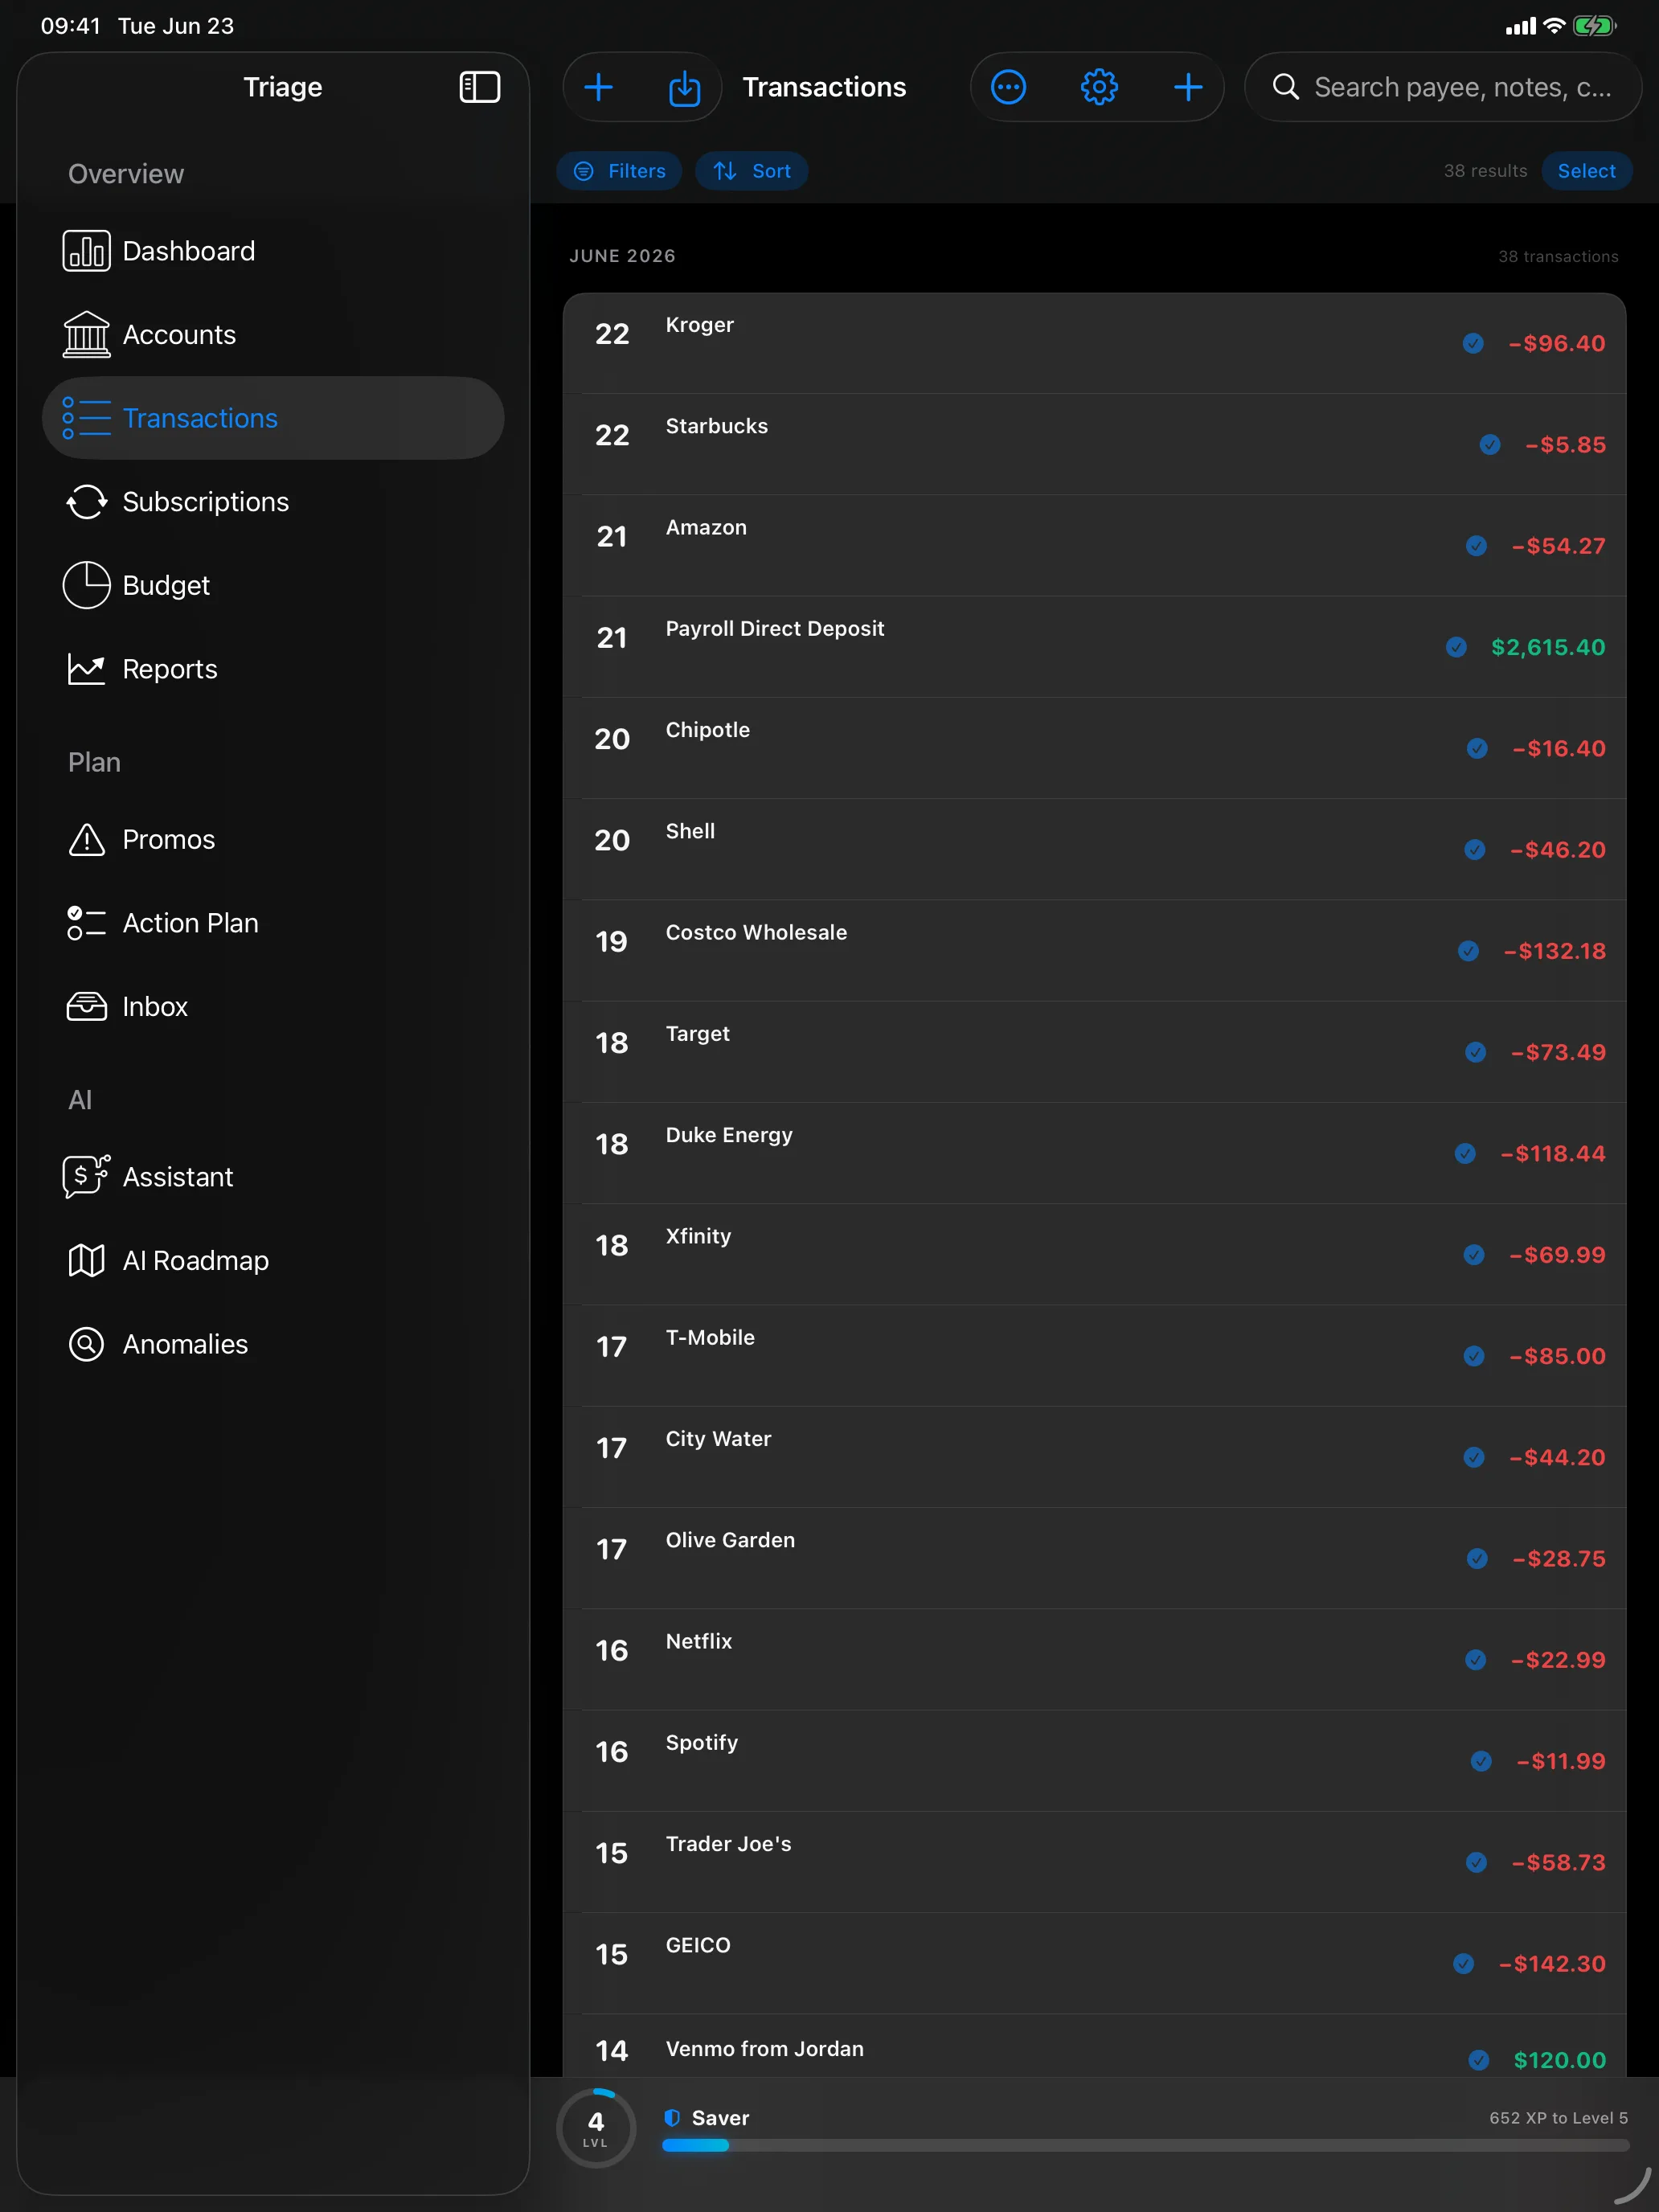Click the Accounts bank building icon
This screenshot has width=1659, height=2212.
point(86,335)
